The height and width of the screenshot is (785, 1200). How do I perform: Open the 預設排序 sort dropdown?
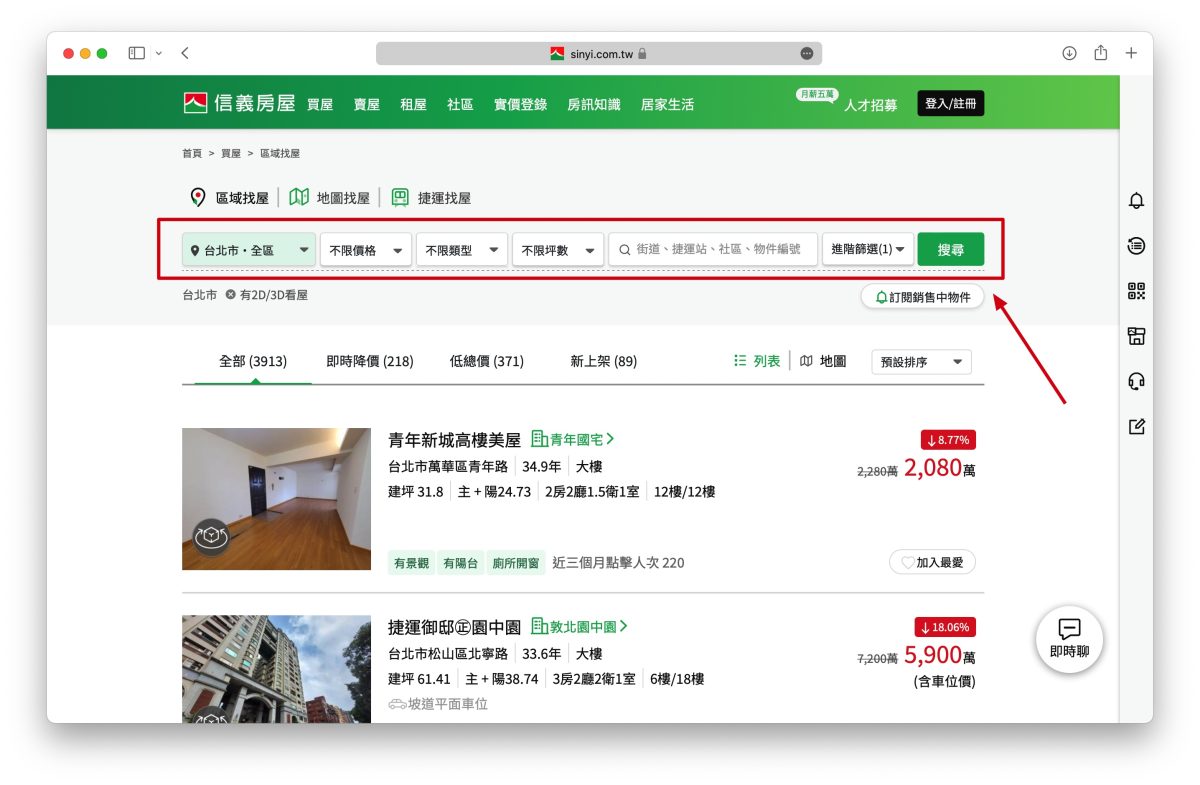coord(921,362)
